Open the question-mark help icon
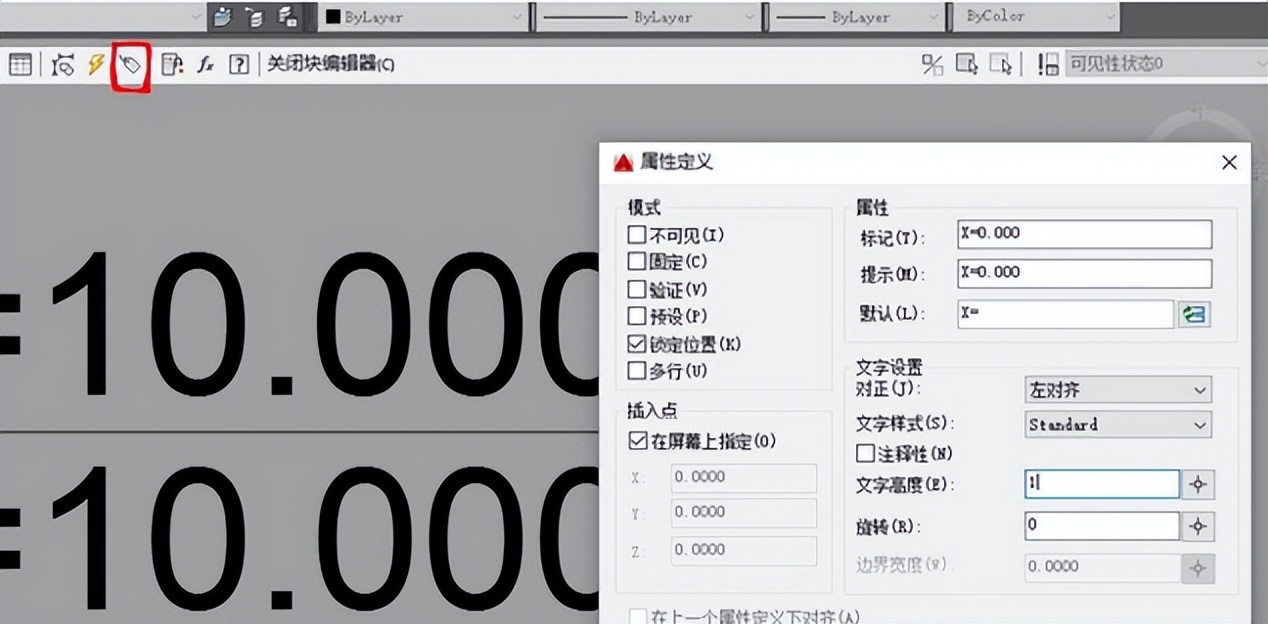 (238, 65)
